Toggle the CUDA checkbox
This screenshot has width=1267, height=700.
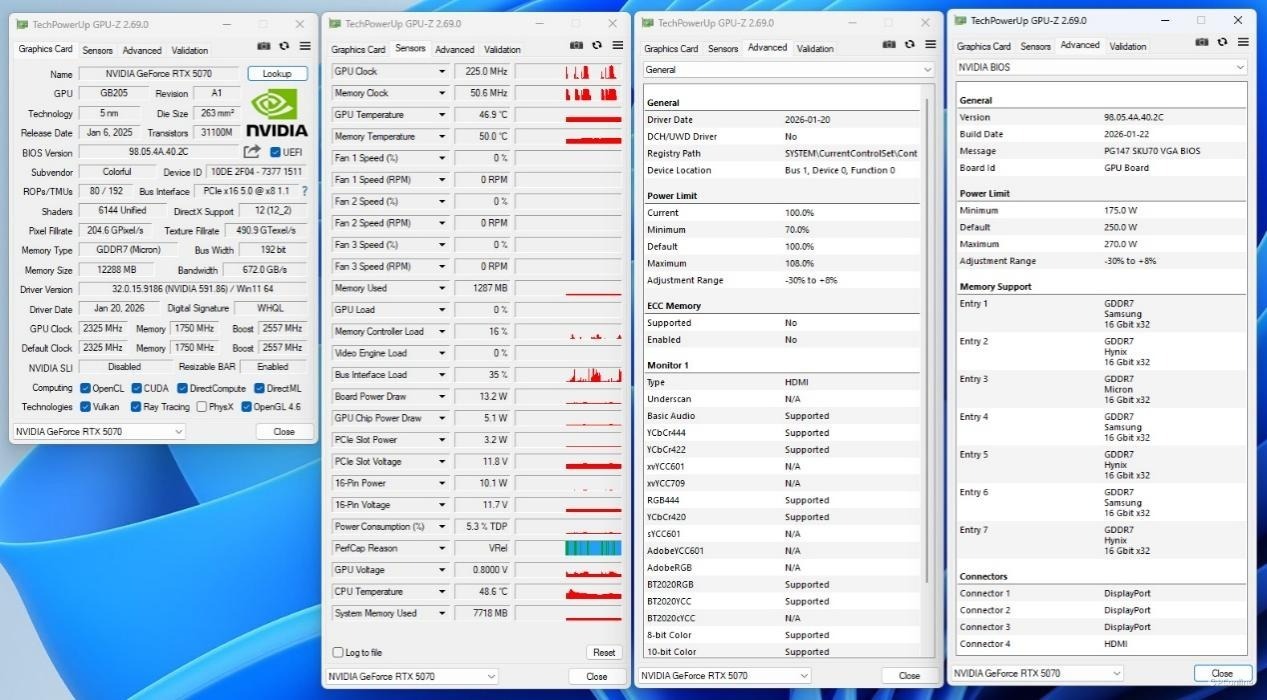(136, 388)
